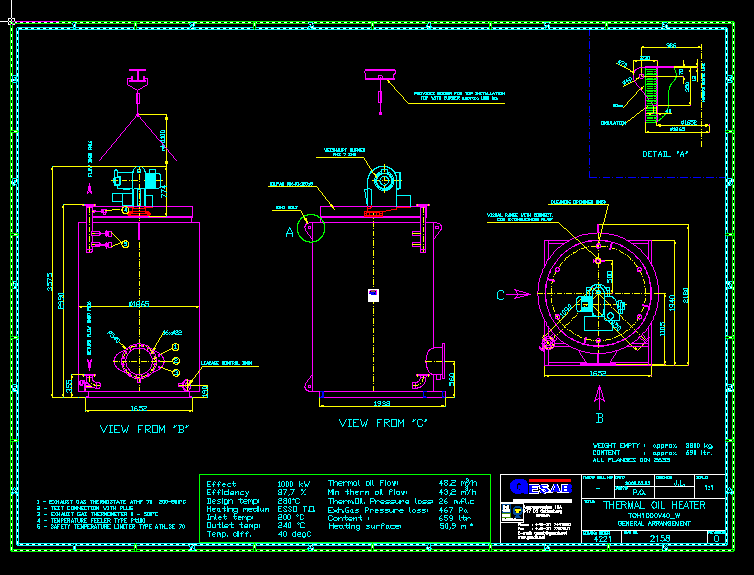Click the '40 degC' temperature difference value
The width and height of the screenshot is (754, 575).
294,534
